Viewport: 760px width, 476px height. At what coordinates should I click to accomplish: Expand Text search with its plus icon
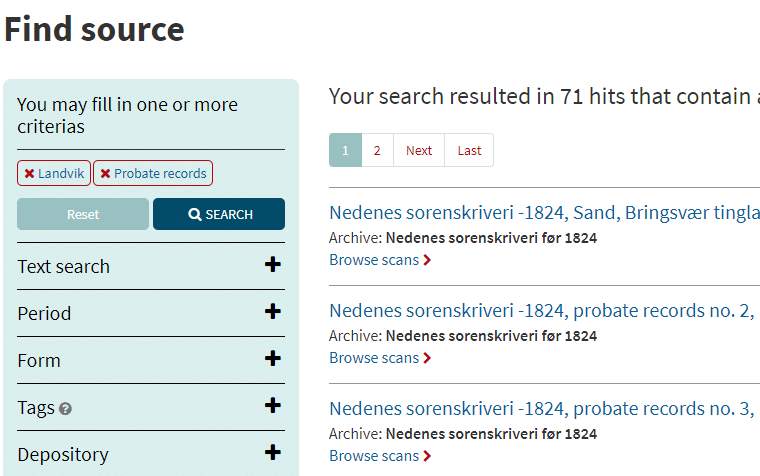[x=272, y=265]
